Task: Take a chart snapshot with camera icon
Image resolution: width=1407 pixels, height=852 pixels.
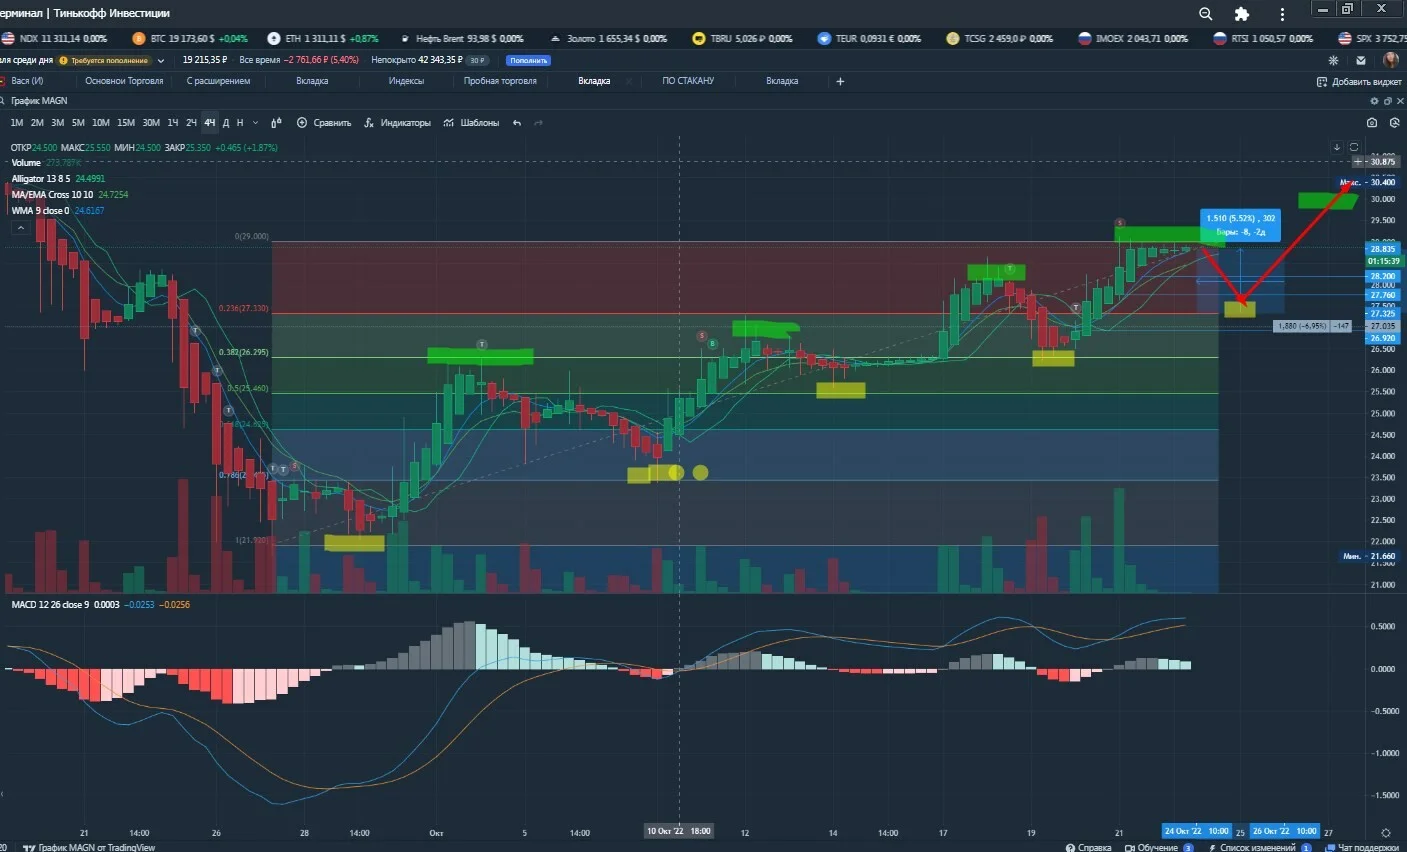Action: coord(1372,123)
